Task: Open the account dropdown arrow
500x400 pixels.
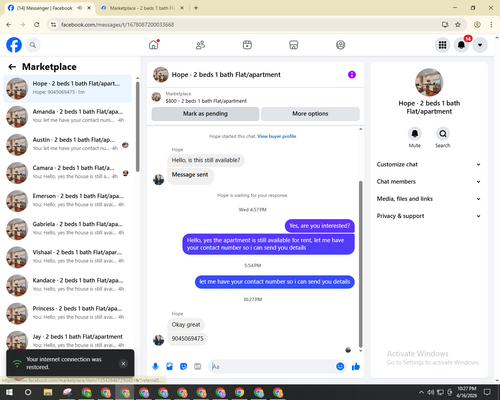Action: point(480,45)
